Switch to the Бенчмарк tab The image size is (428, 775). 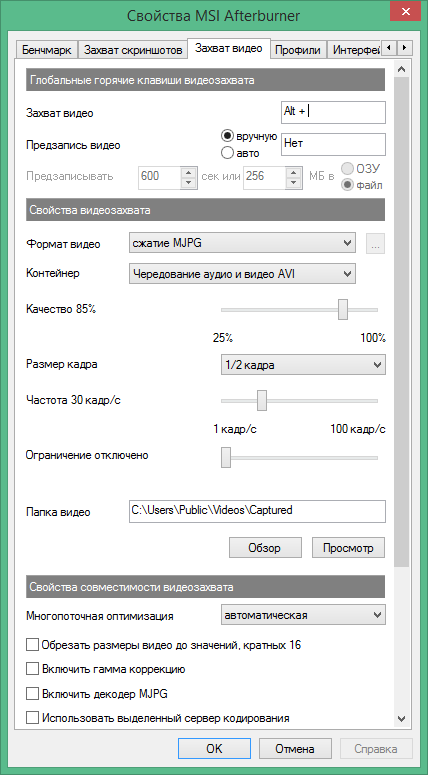[47, 50]
